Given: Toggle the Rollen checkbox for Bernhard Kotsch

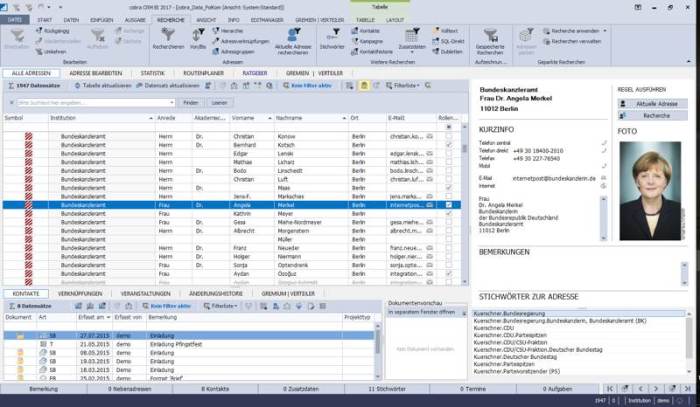Looking at the screenshot, I should click(x=448, y=145).
